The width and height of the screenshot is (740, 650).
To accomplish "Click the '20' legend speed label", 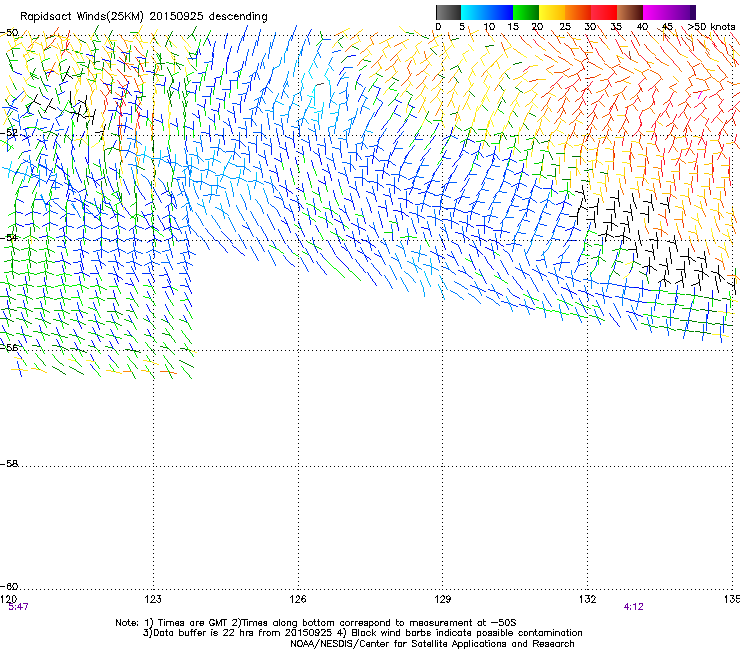I will (537, 27).
